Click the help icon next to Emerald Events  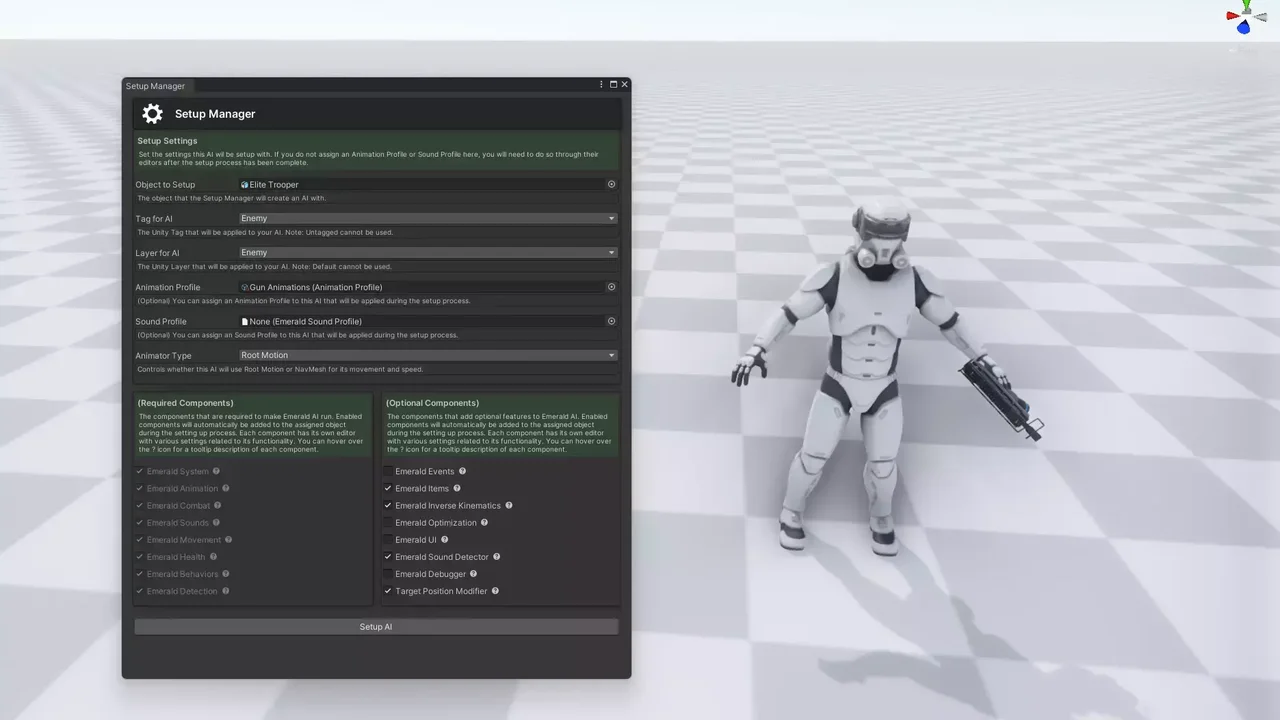tap(462, 471)
